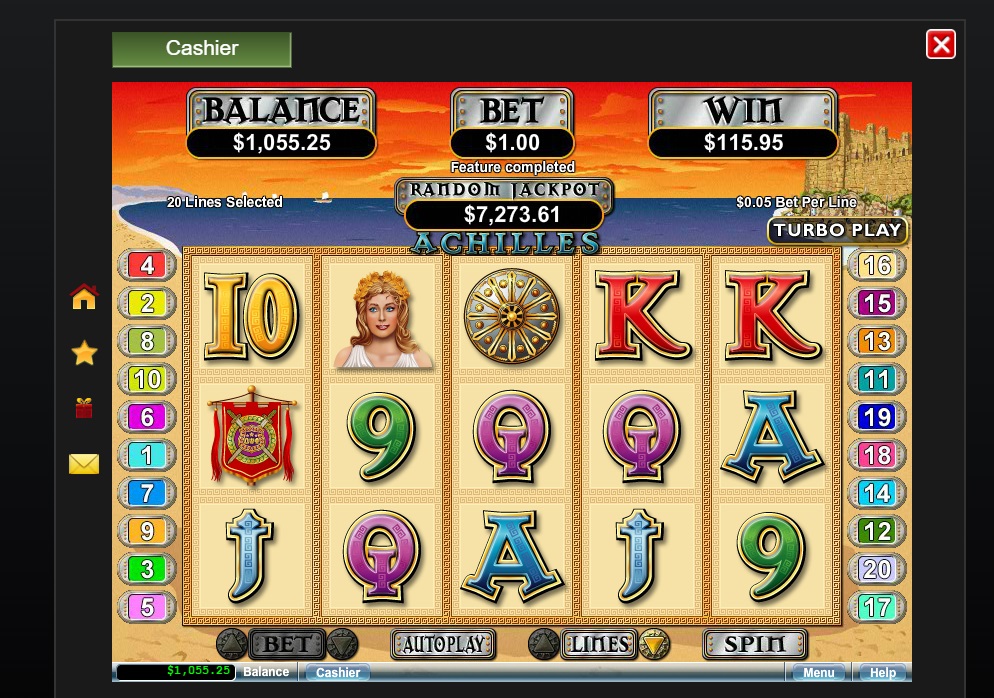Toggle Turbo Play mode

(x=837, y=230)
